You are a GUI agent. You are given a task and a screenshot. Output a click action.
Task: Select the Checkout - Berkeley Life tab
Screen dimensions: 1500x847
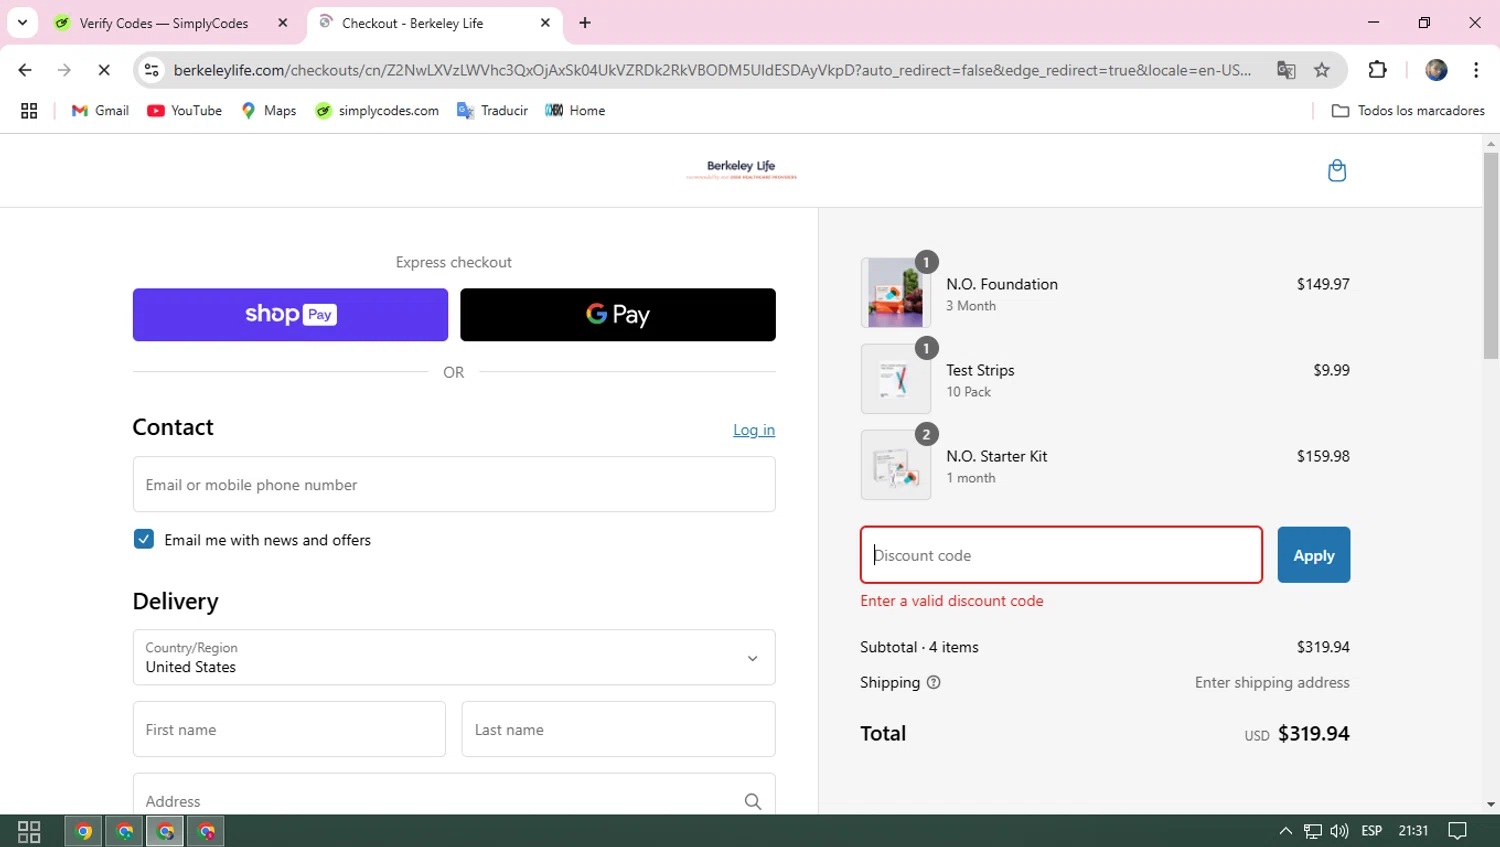(x=412, y=23)
